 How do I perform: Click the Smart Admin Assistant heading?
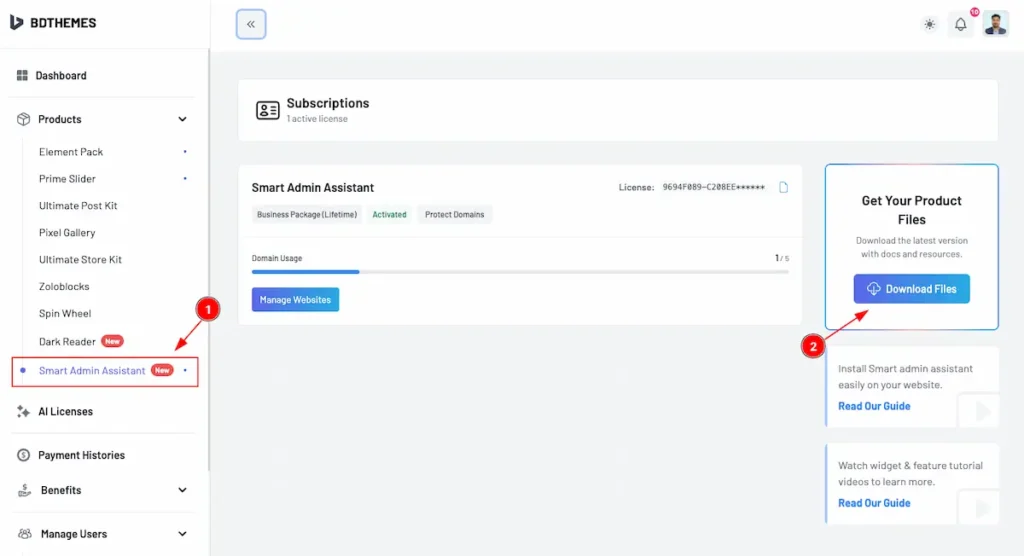tap(313, 188)
